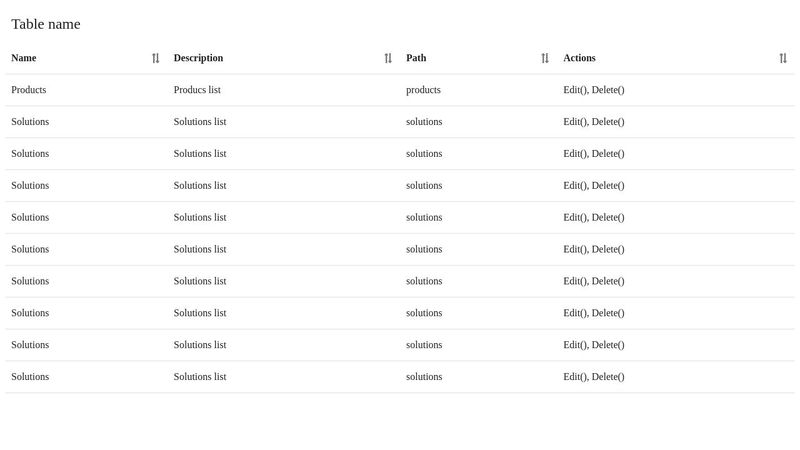Click the "Table name" title
800x450 pixels.
[46, 24]
